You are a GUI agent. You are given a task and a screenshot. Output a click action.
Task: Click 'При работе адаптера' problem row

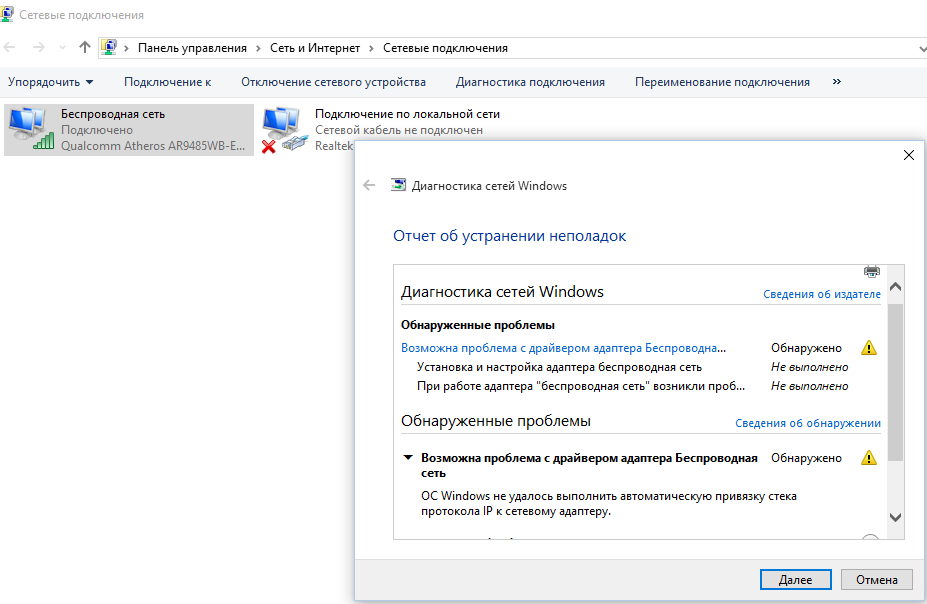[581, 386]
